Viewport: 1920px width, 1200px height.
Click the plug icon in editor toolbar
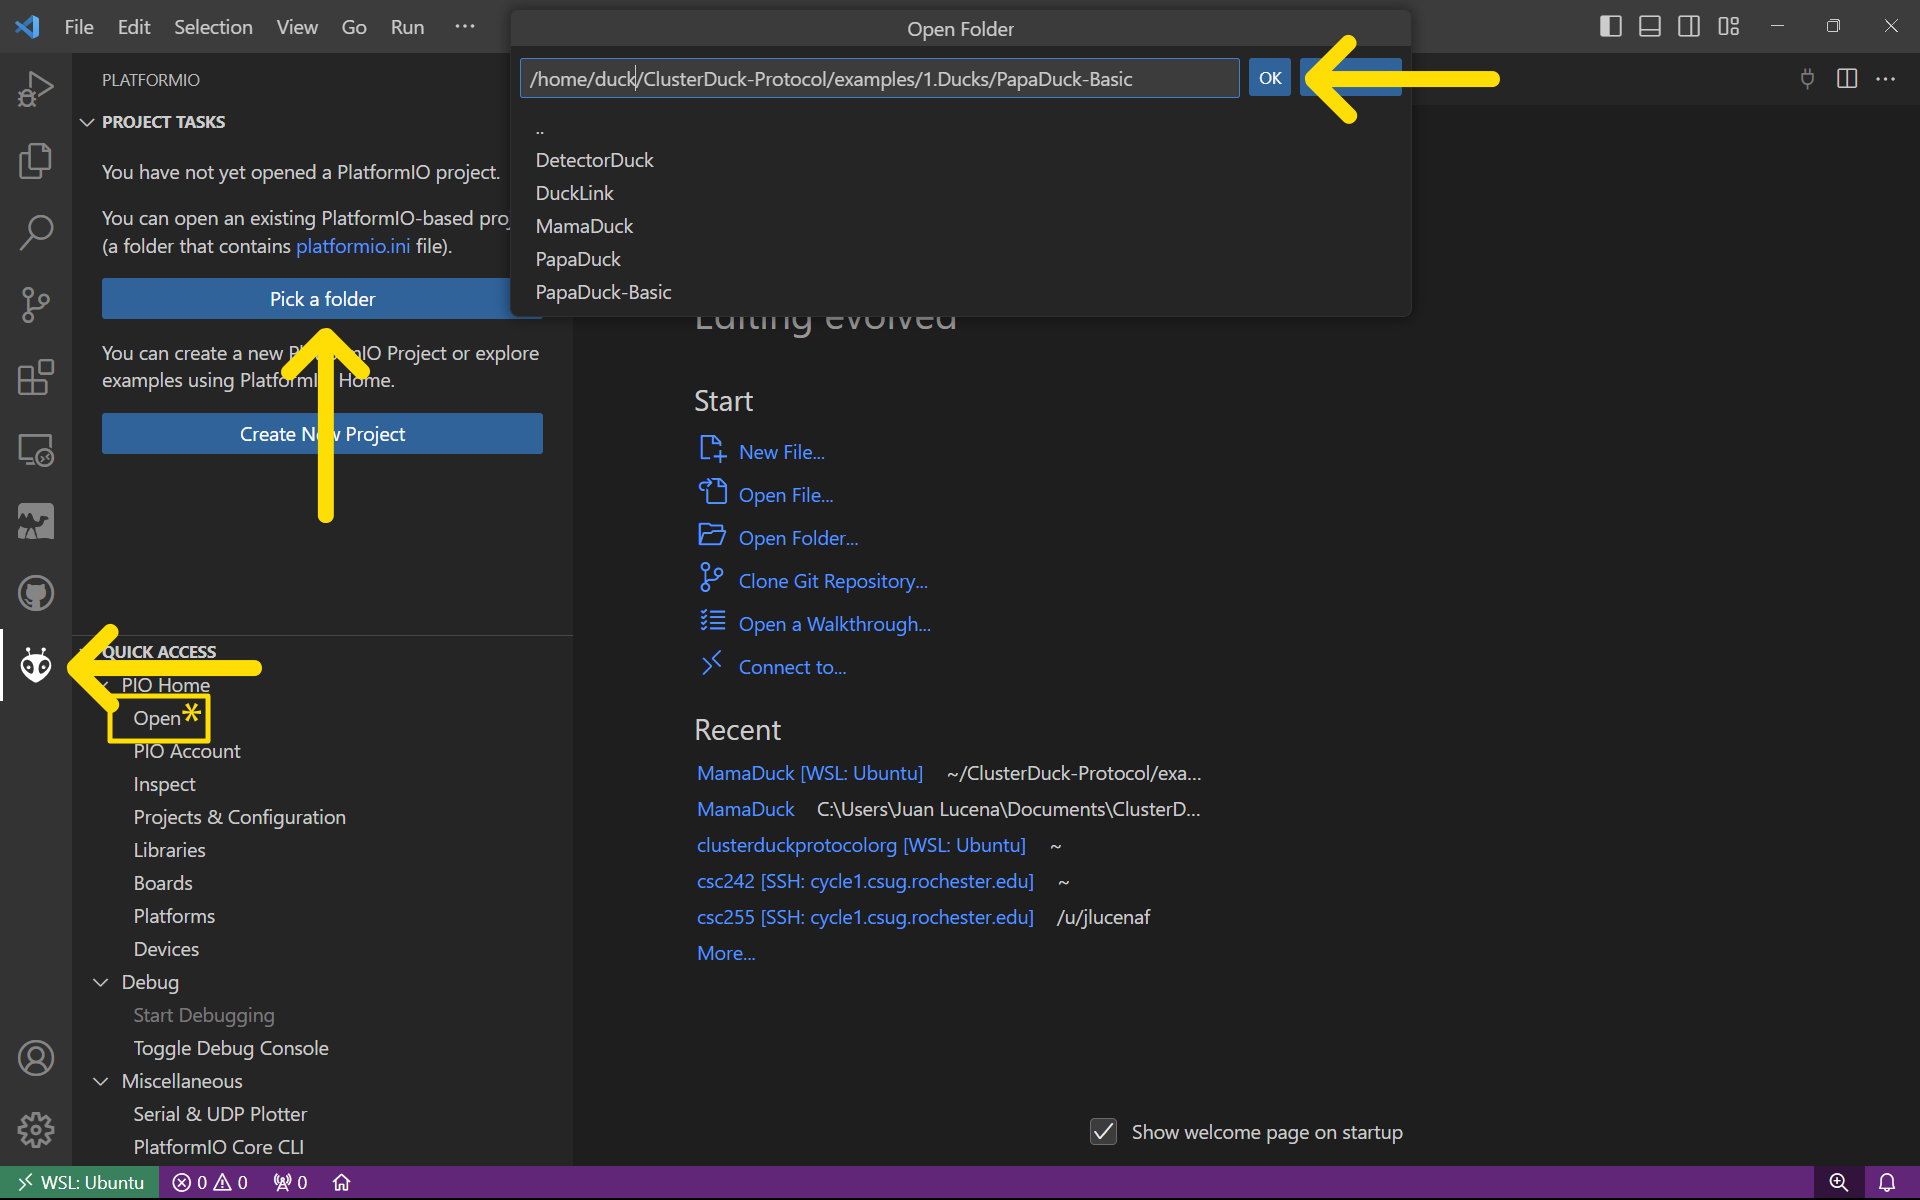1807,78
